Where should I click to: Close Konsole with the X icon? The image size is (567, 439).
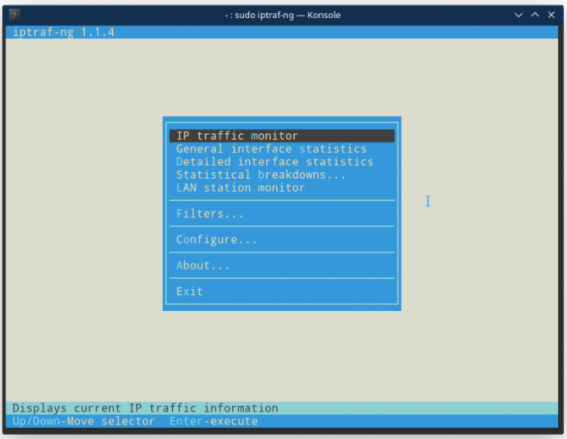point(551,15)
